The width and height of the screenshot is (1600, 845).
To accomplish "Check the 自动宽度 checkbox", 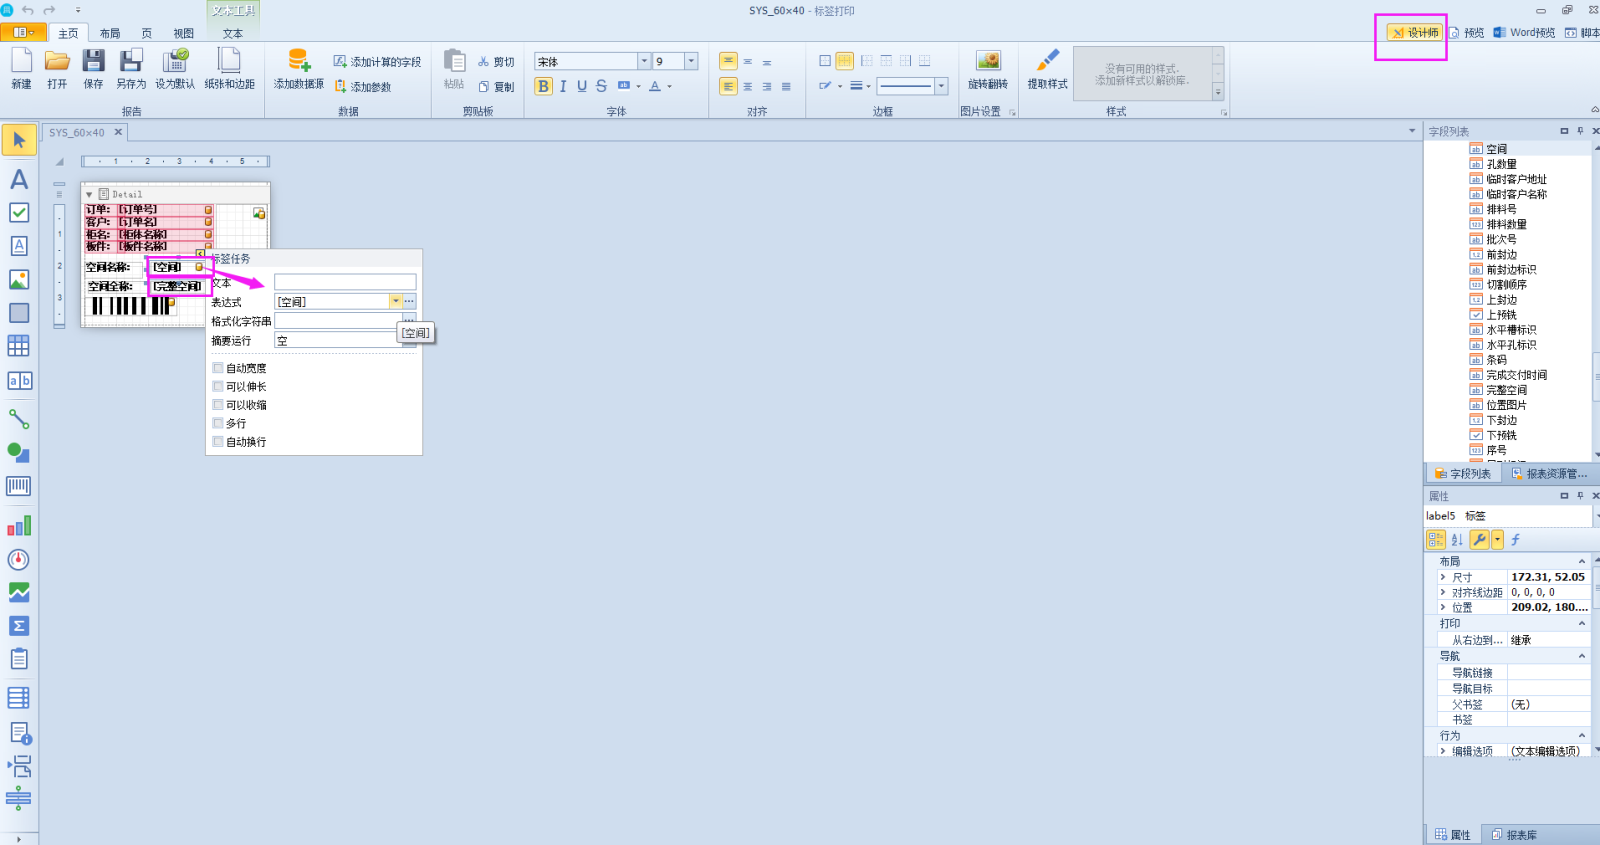I will tap(218, 368).
